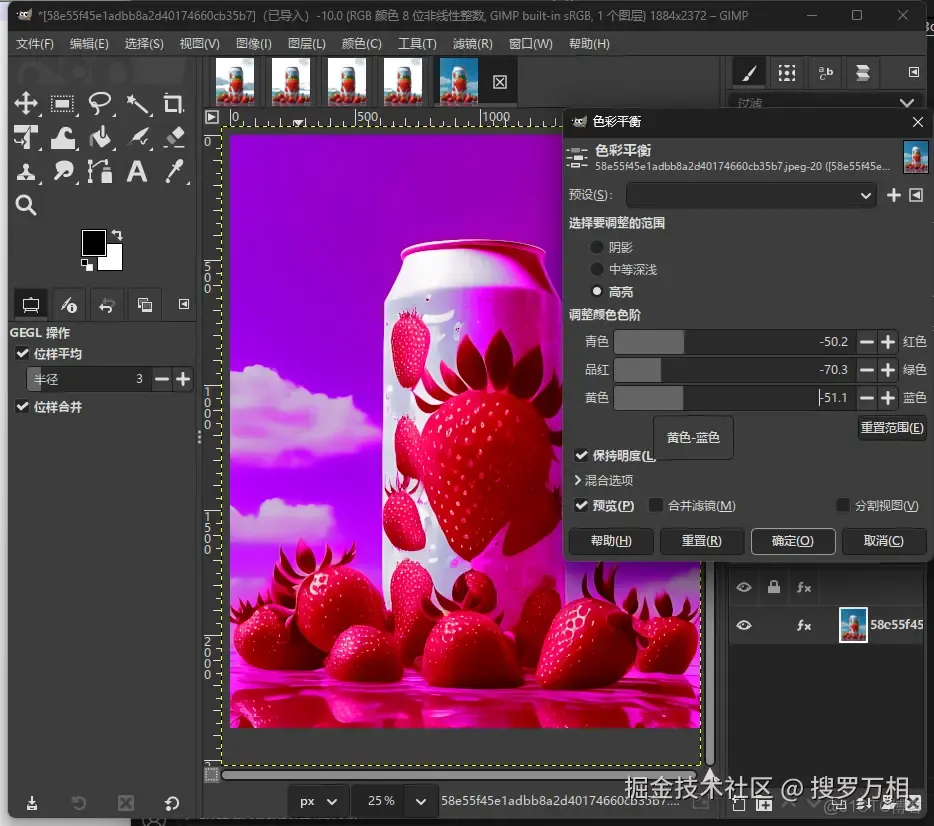Screen dimensions: 934x826
Task: Select the Move tool
Action: pyautogui.click(x=26, y=104)
